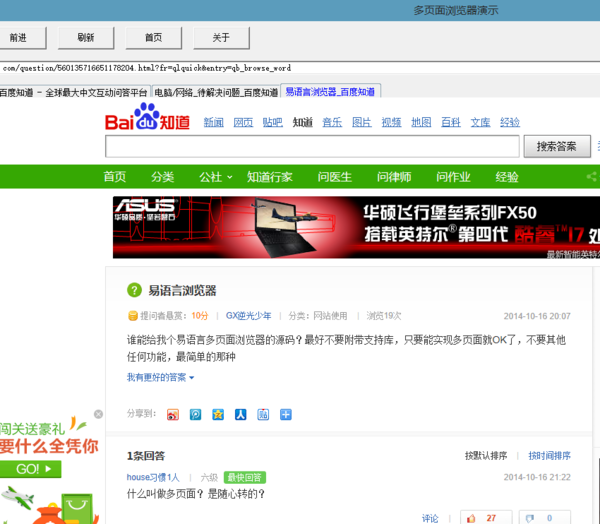This screenshot has height=524, width=600.
Task: Open more share options plus icon
Action: (286, 415)
